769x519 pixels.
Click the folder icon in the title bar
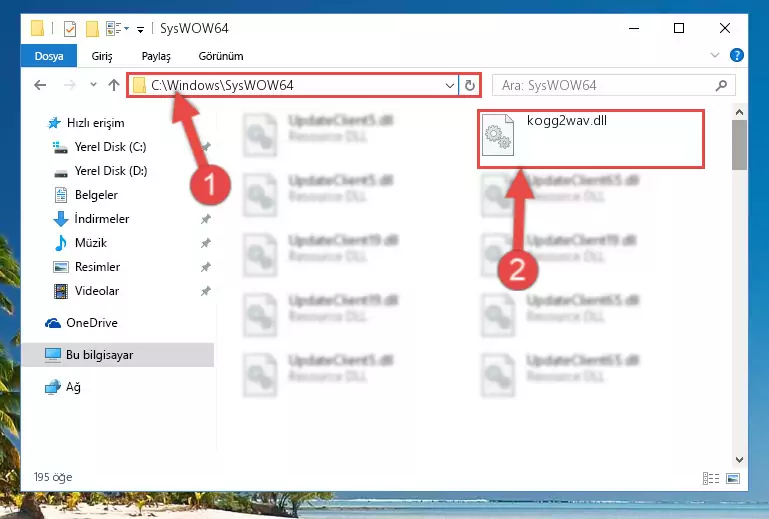[x=37, y=28]
